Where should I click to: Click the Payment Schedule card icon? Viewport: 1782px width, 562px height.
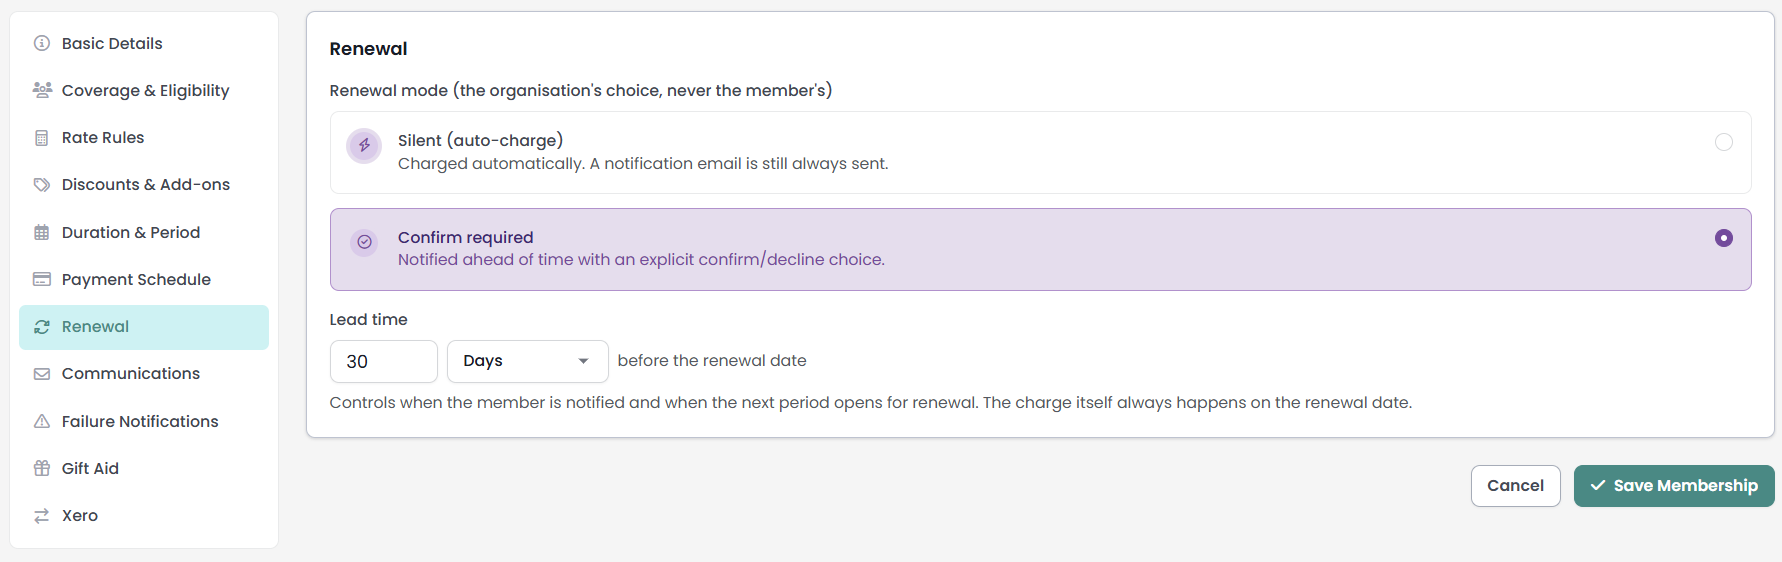coord(42,279)
